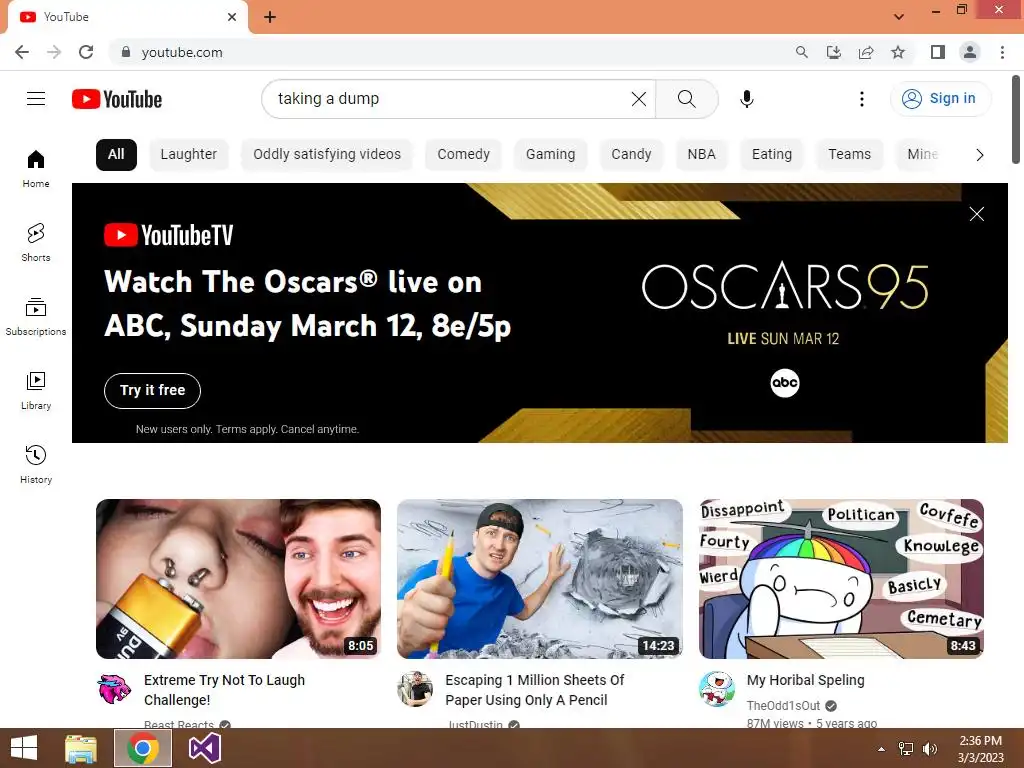The width and height of the screenshot is (1024, 768).
Task: Open TheOdd1sOut channel link
Action: [783, 706]
